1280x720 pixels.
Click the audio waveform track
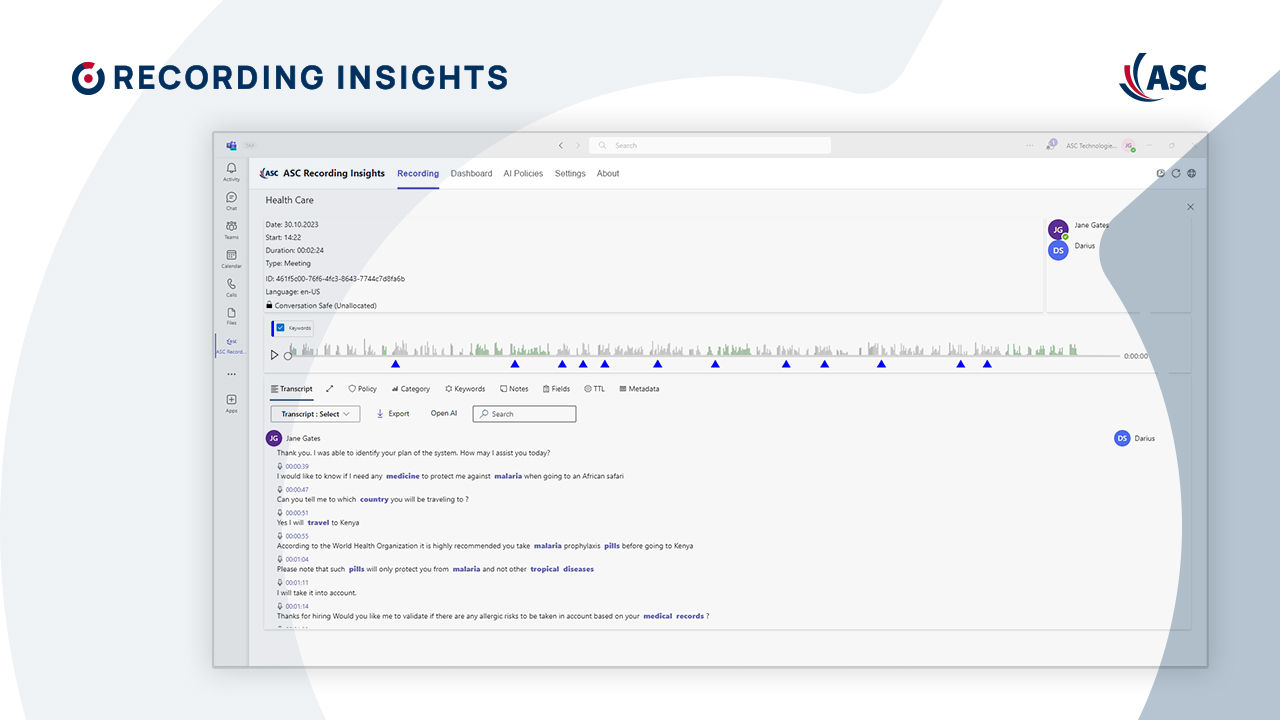(x=705, y=349)
